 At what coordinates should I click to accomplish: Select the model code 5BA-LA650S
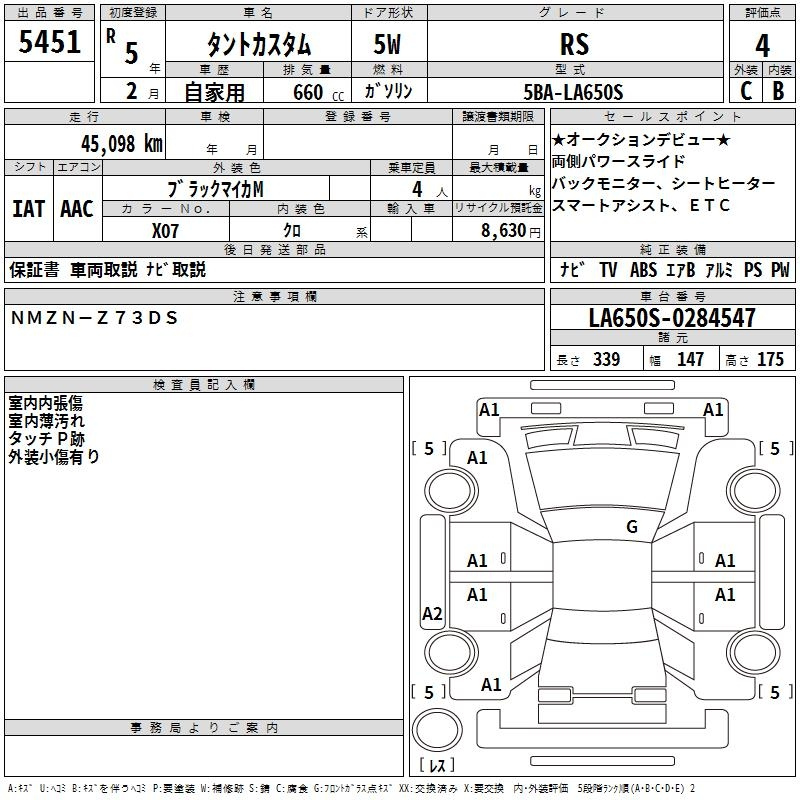coord(573,92)
